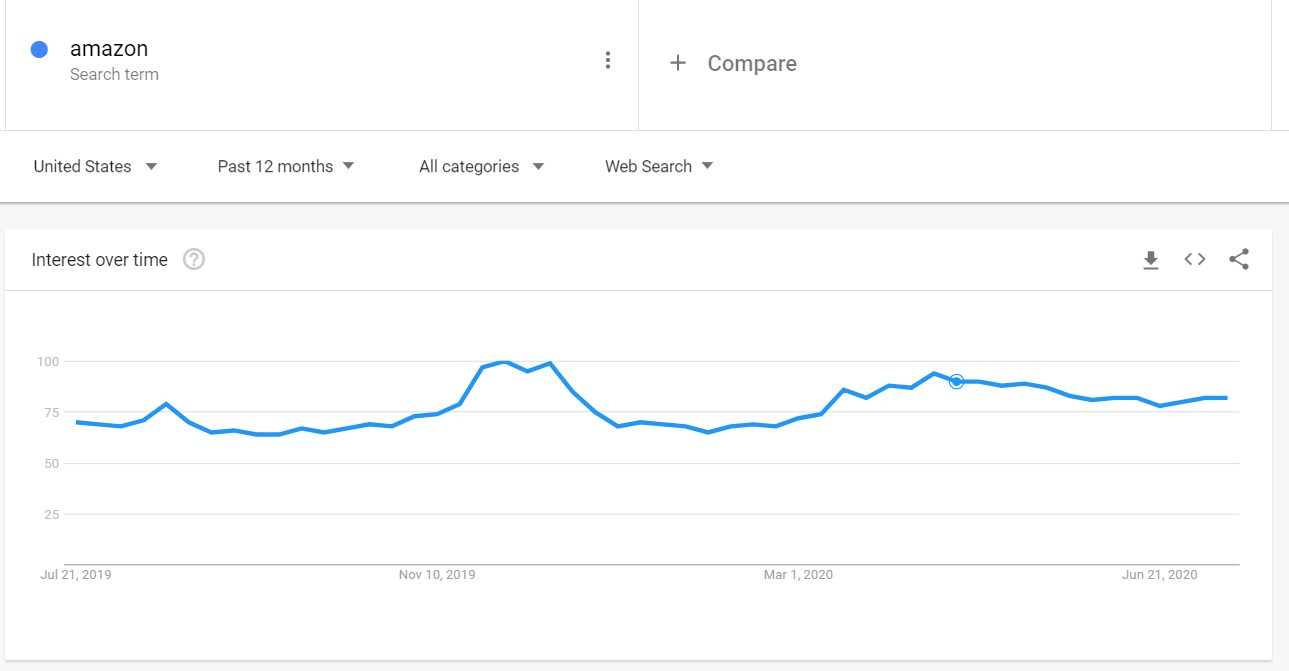Viewport: 1289px width, 671px height.
Task: Share the Interest over time chart
Action: click(1239, 259)
